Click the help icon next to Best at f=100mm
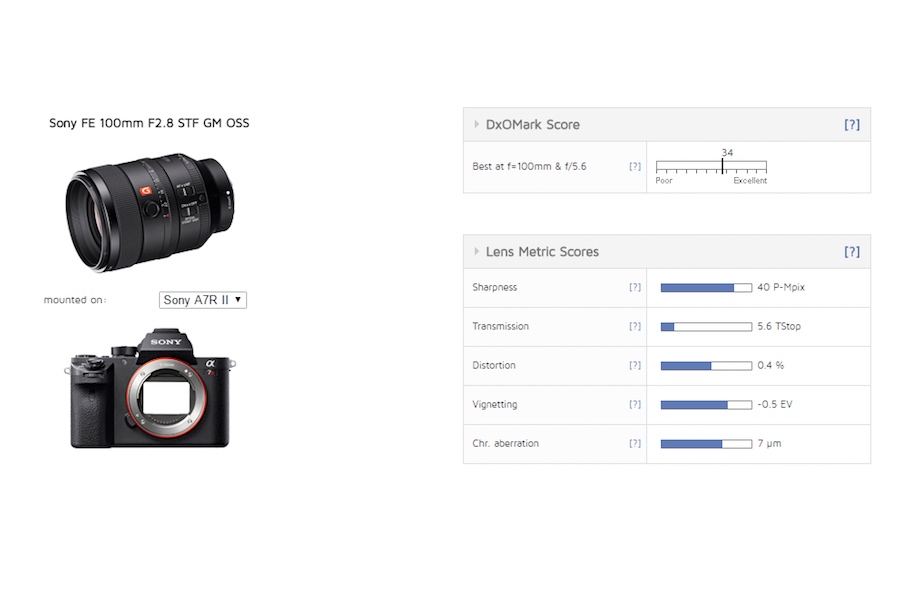Viewport: 900px width, 600px height. (634, 166)
